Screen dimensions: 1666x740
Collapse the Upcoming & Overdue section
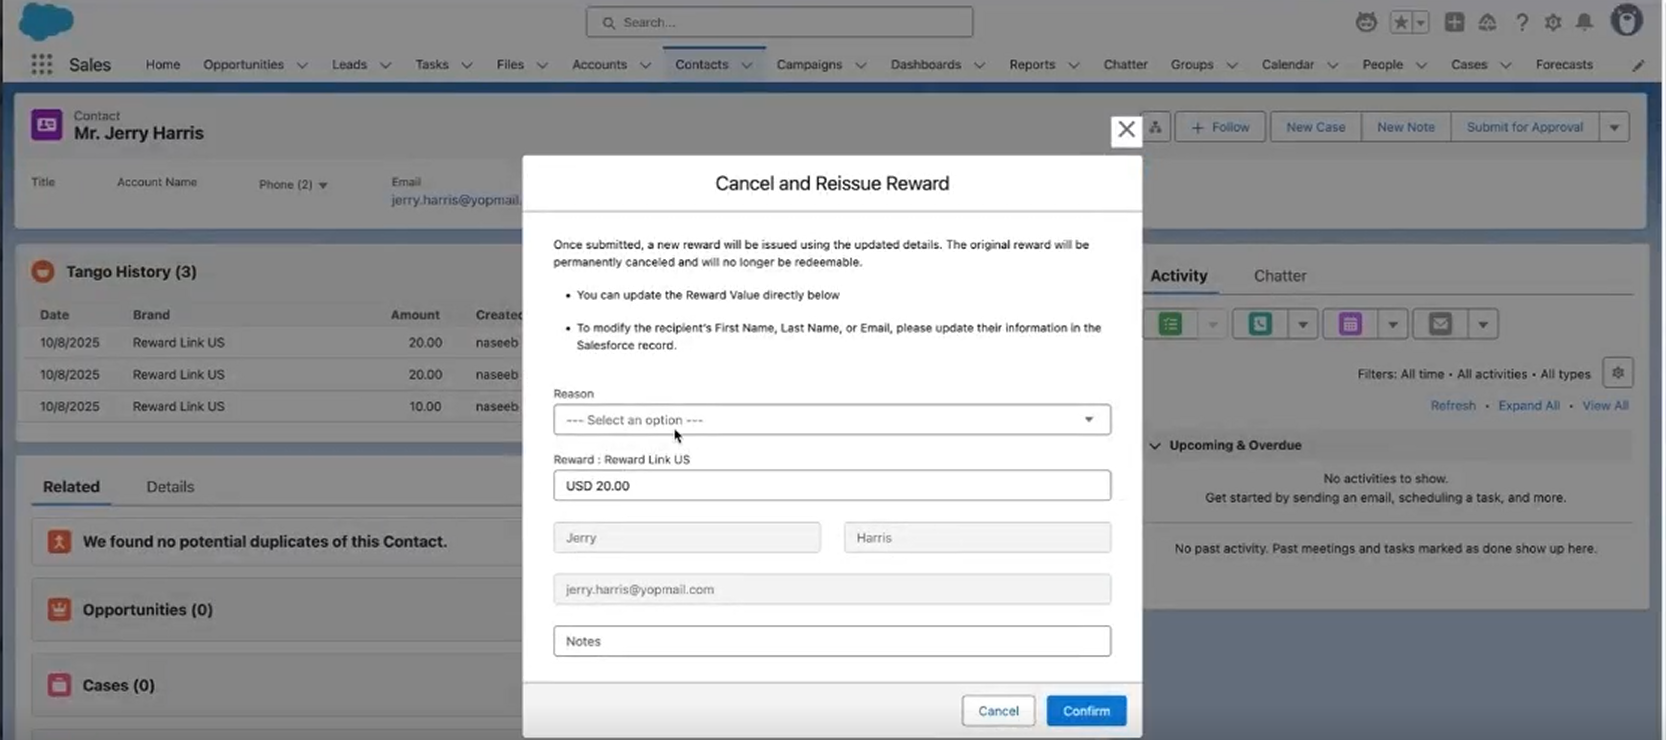[1155, 446]
